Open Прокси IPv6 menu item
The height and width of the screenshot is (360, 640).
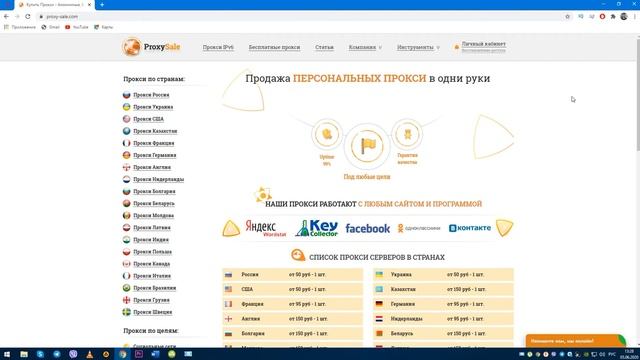[218, 47]
